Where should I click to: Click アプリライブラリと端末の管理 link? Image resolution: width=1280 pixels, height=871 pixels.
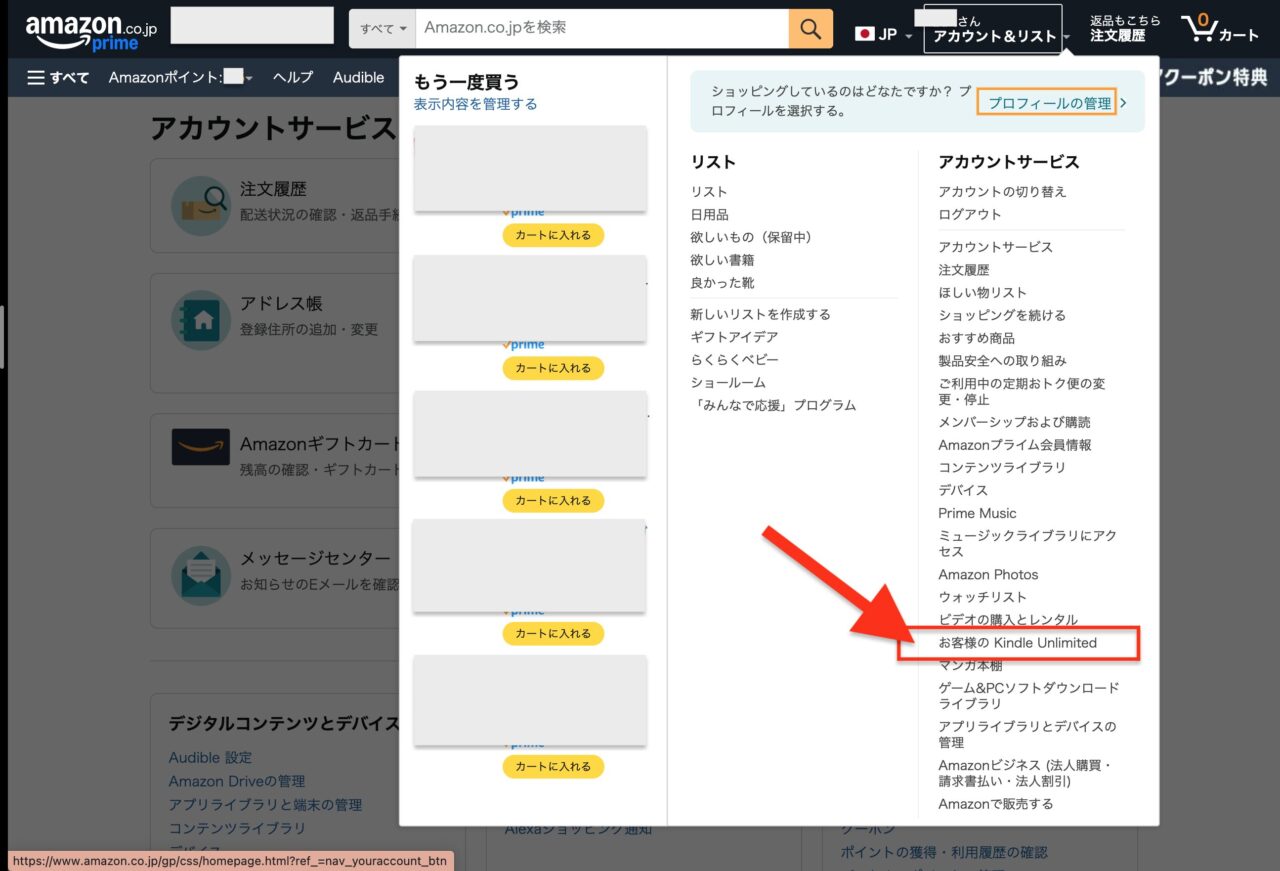(x=265, y=805)
